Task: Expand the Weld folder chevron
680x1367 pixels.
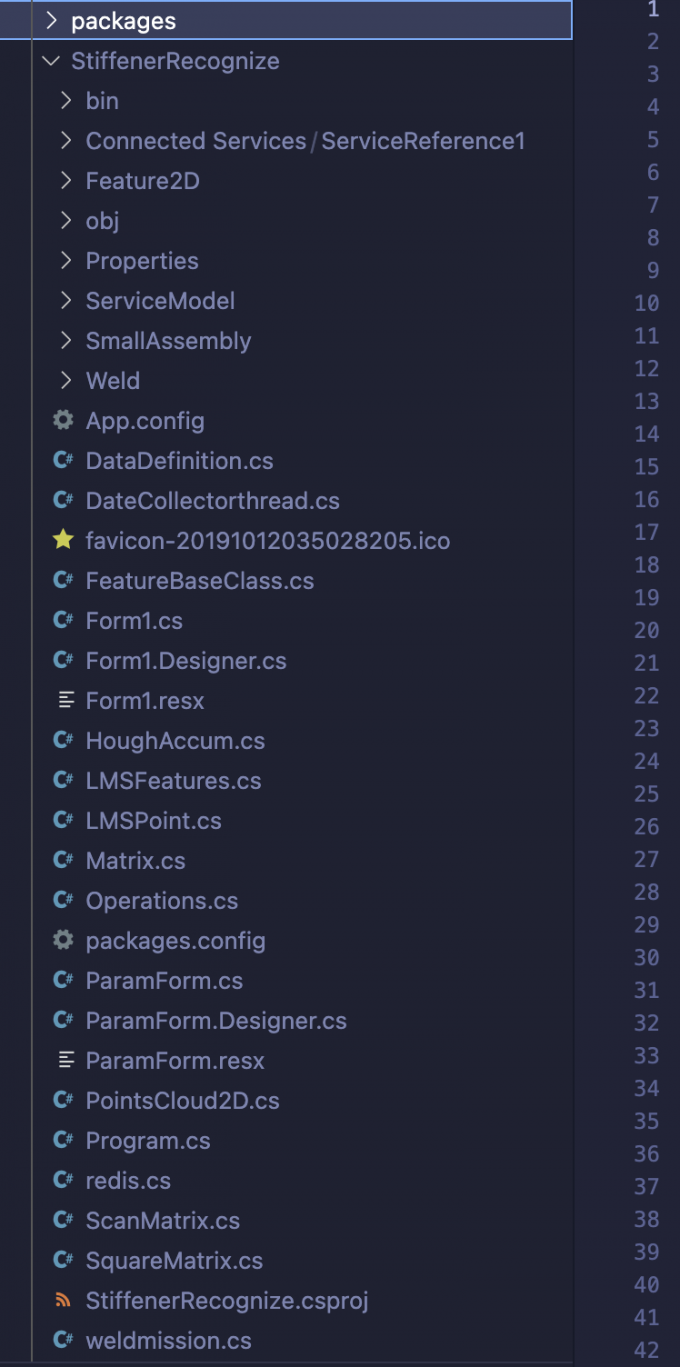Action: click(x=66, y=381)
